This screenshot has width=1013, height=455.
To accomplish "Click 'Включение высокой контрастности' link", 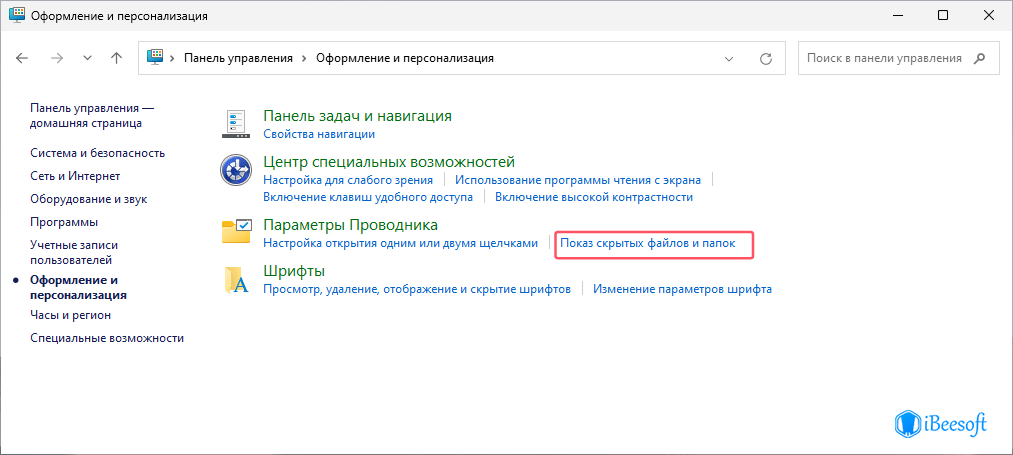I will pyautogui.click(x=594, y=197).
